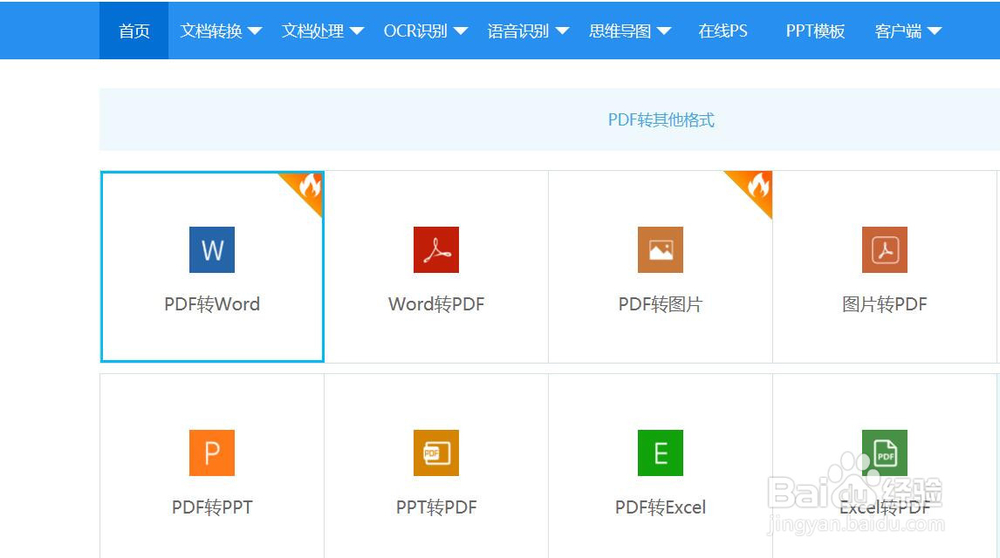Click the red Acrobat icon for Word转PDF
This screenshot has height=558, width=1000.
[436, 249]
